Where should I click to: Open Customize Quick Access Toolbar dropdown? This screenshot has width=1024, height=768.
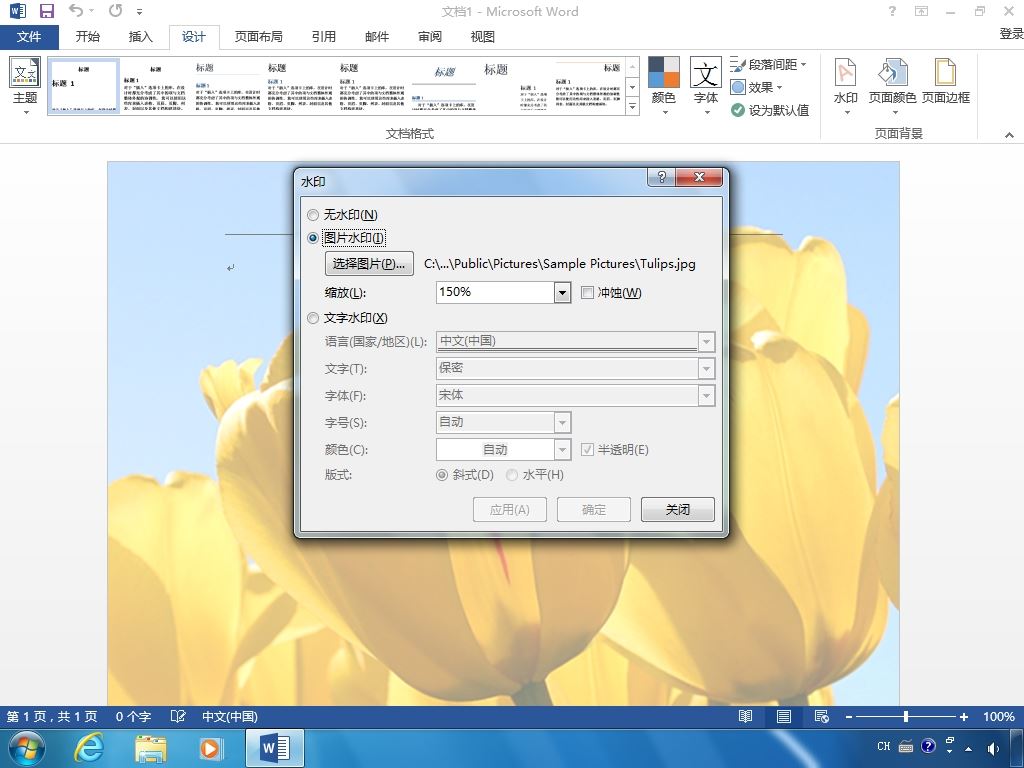[x=139, y=11]
